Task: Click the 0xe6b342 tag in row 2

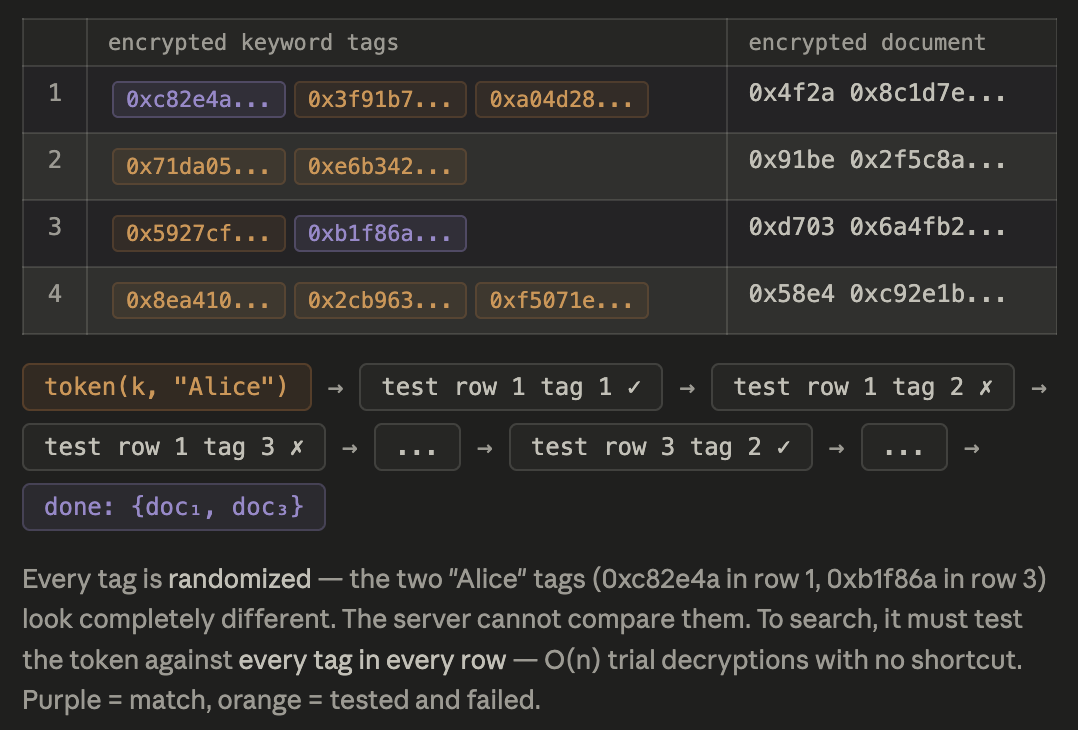Action: pos(380,167)
